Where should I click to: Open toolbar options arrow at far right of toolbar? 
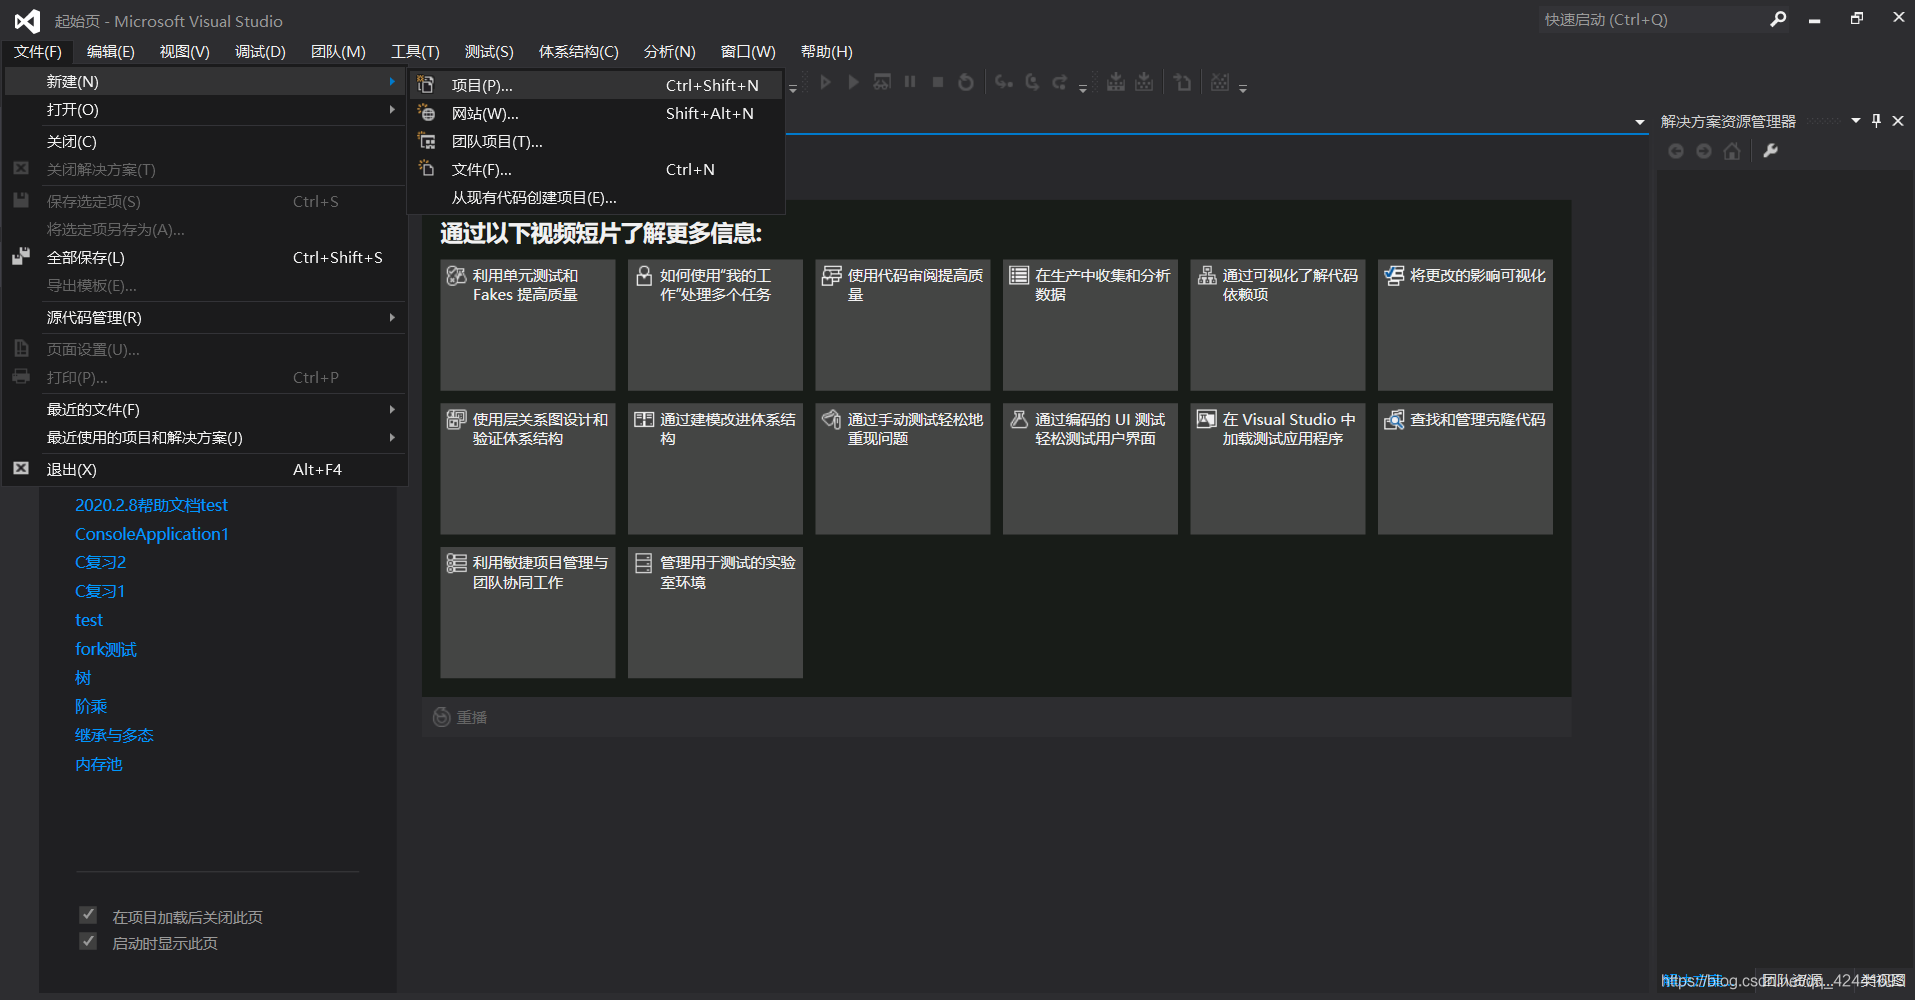pyautogui.click(x=1243, y=88)
